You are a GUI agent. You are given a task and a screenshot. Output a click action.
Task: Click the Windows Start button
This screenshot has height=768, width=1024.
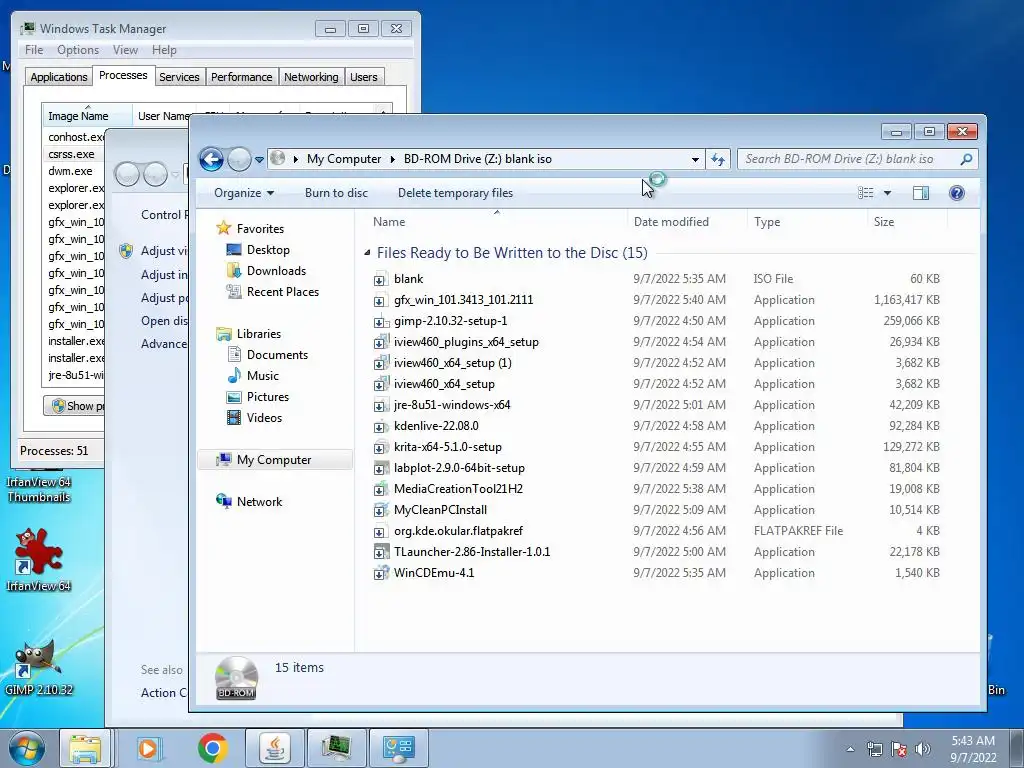click(26, 748)
